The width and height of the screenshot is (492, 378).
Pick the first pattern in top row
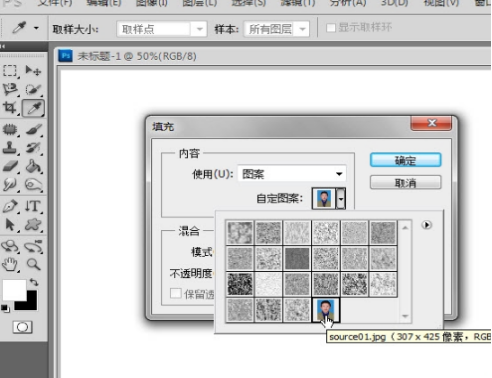[x=240, y=232]
